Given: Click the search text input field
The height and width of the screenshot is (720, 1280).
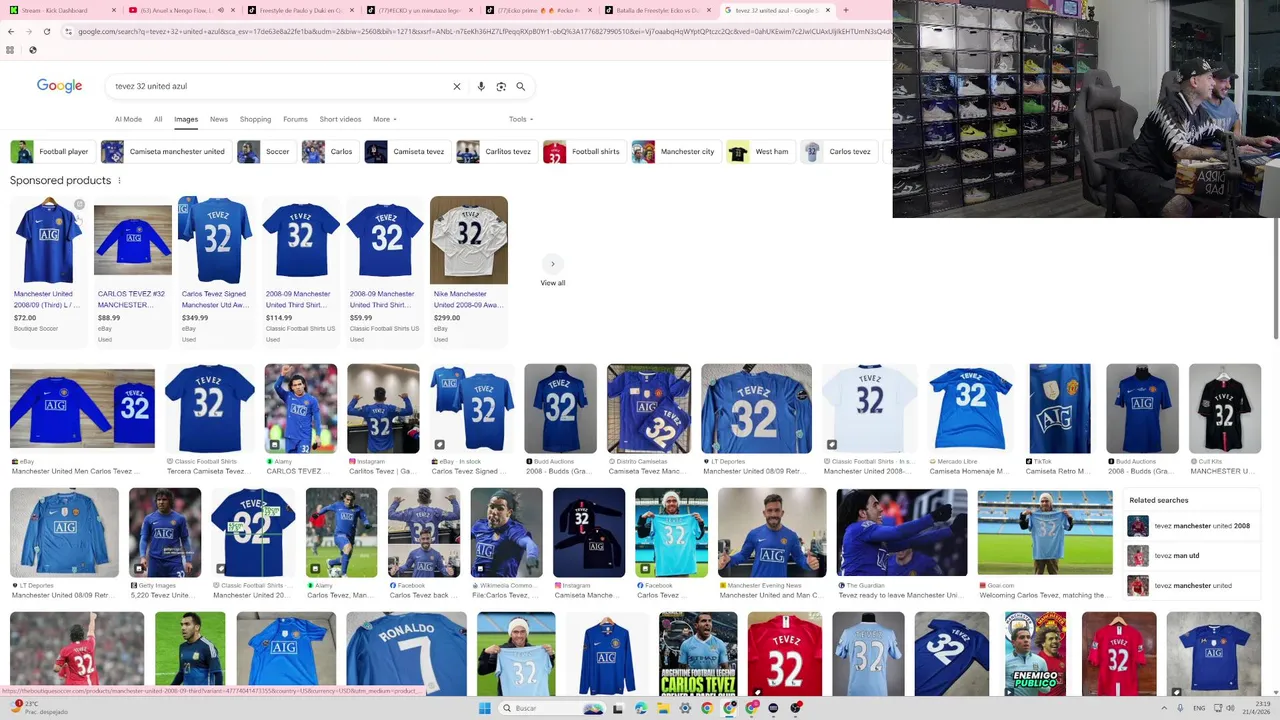Looking at the screenshot, I should 280,86.
